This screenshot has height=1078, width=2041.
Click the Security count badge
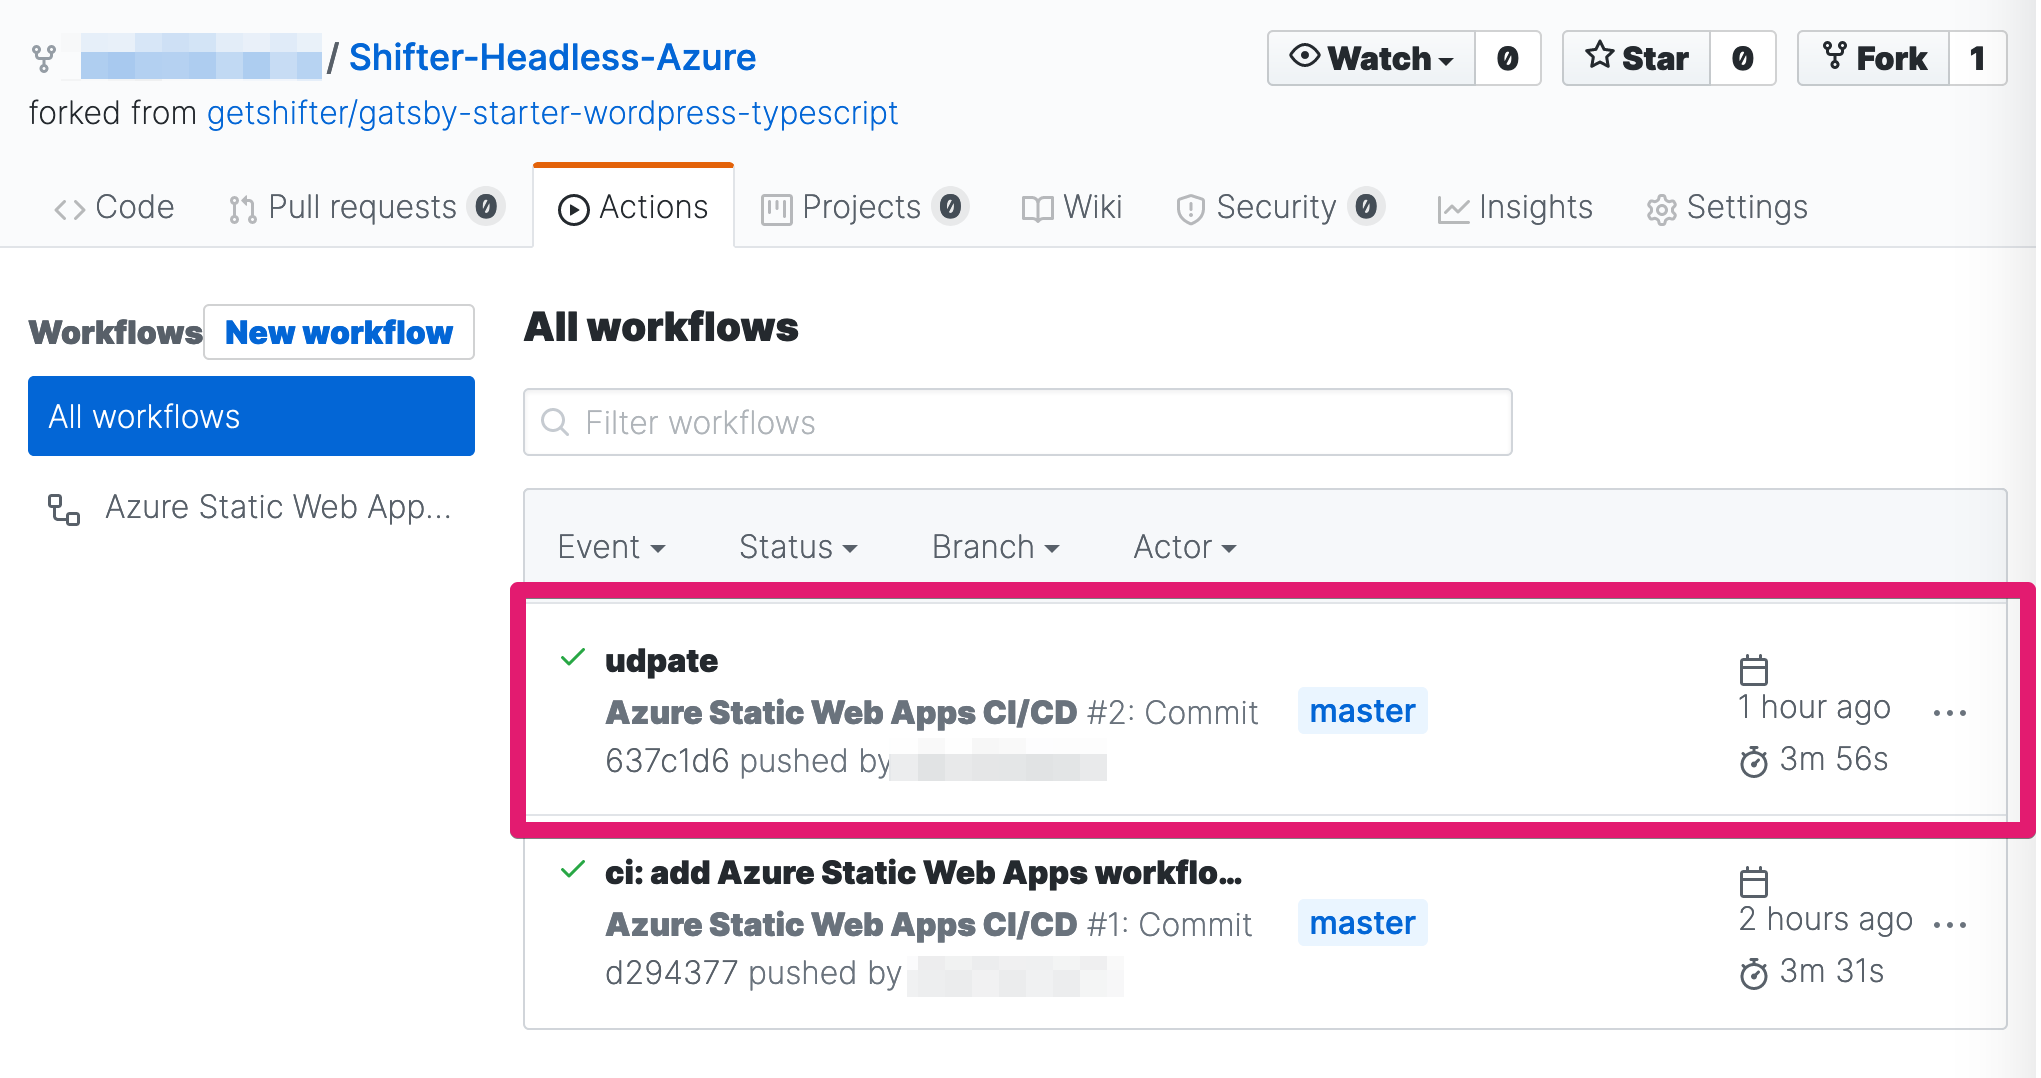1366,207
